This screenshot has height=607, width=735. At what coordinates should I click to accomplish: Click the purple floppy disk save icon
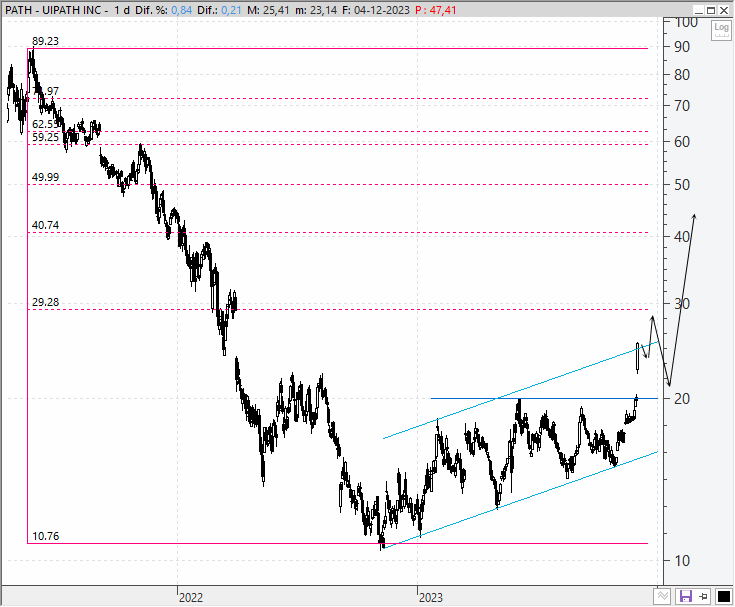tap(686, 596)
